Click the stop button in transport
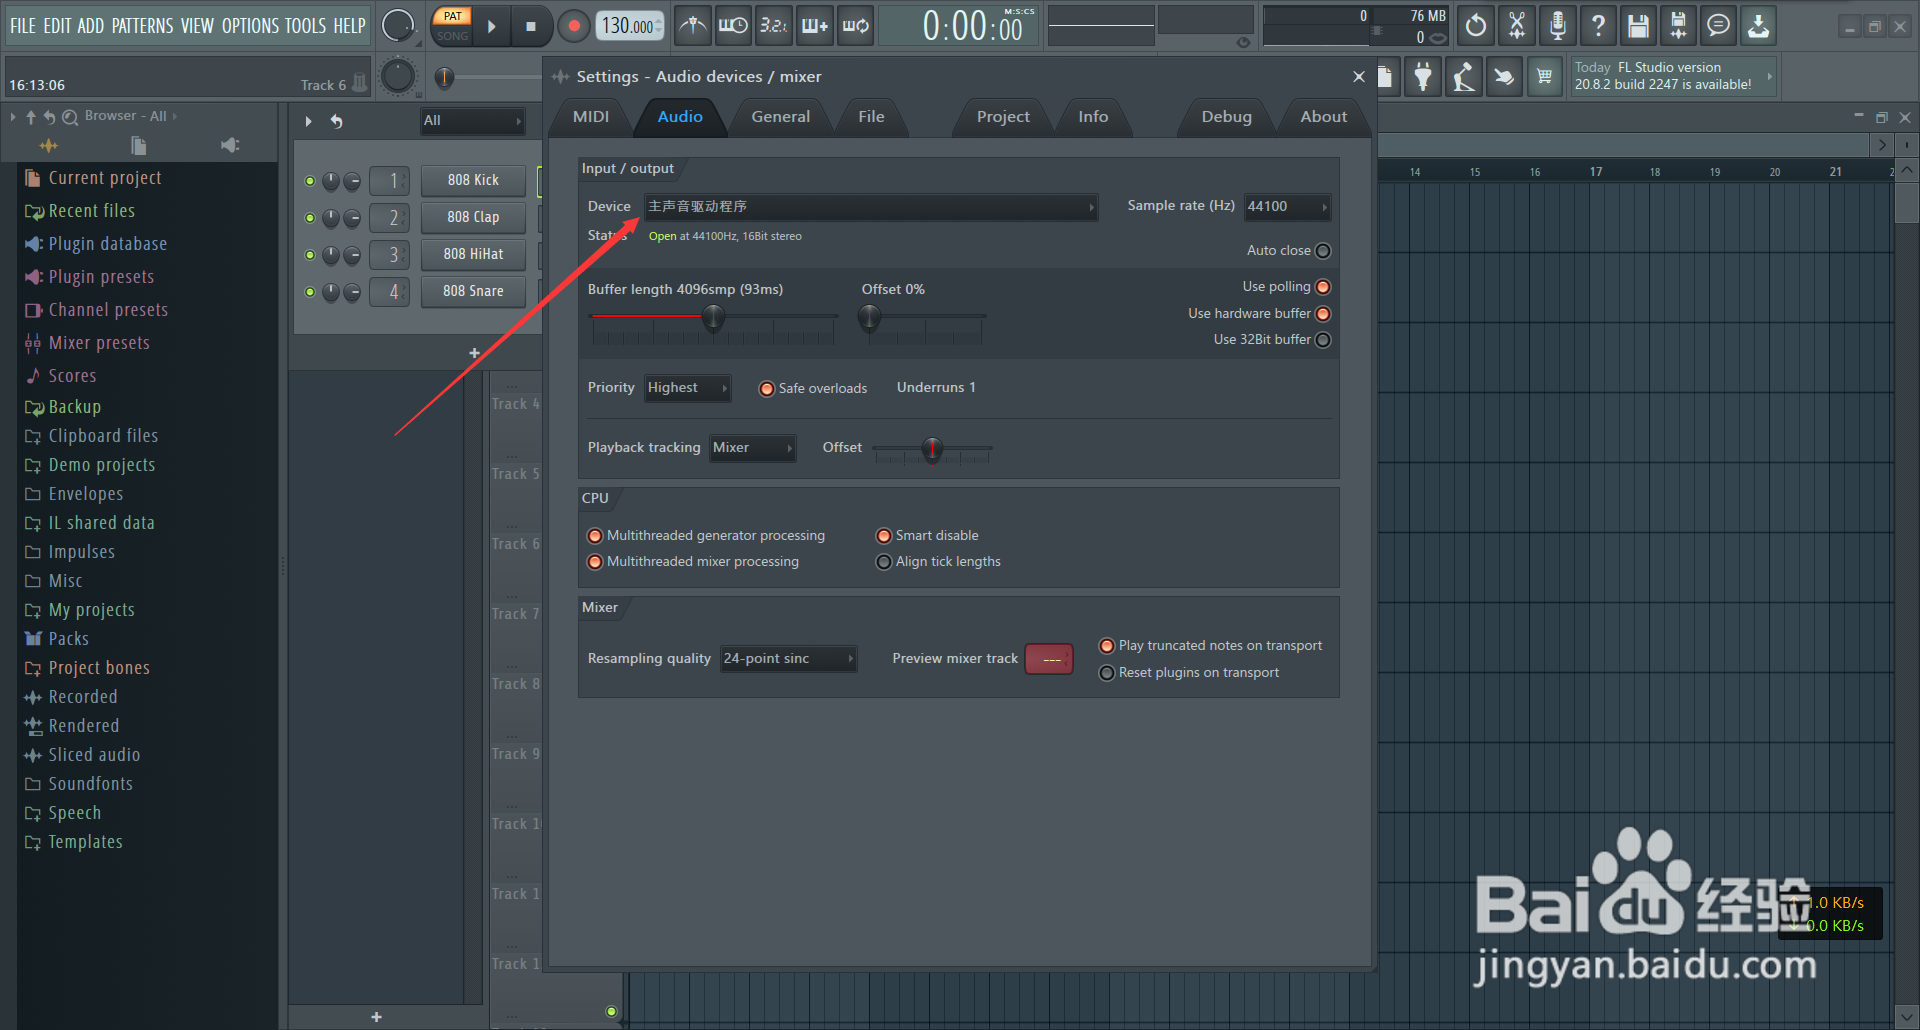The height and width of the screenshot is (1030, 1920). point(531,26)
